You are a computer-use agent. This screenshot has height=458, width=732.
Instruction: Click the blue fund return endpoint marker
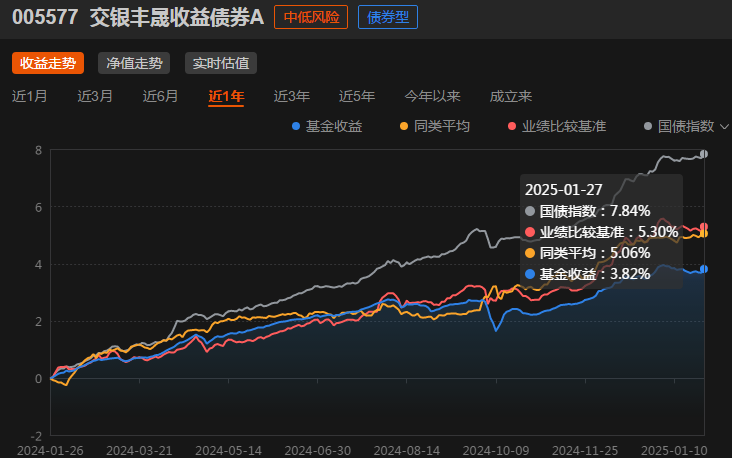click(704, 269)
